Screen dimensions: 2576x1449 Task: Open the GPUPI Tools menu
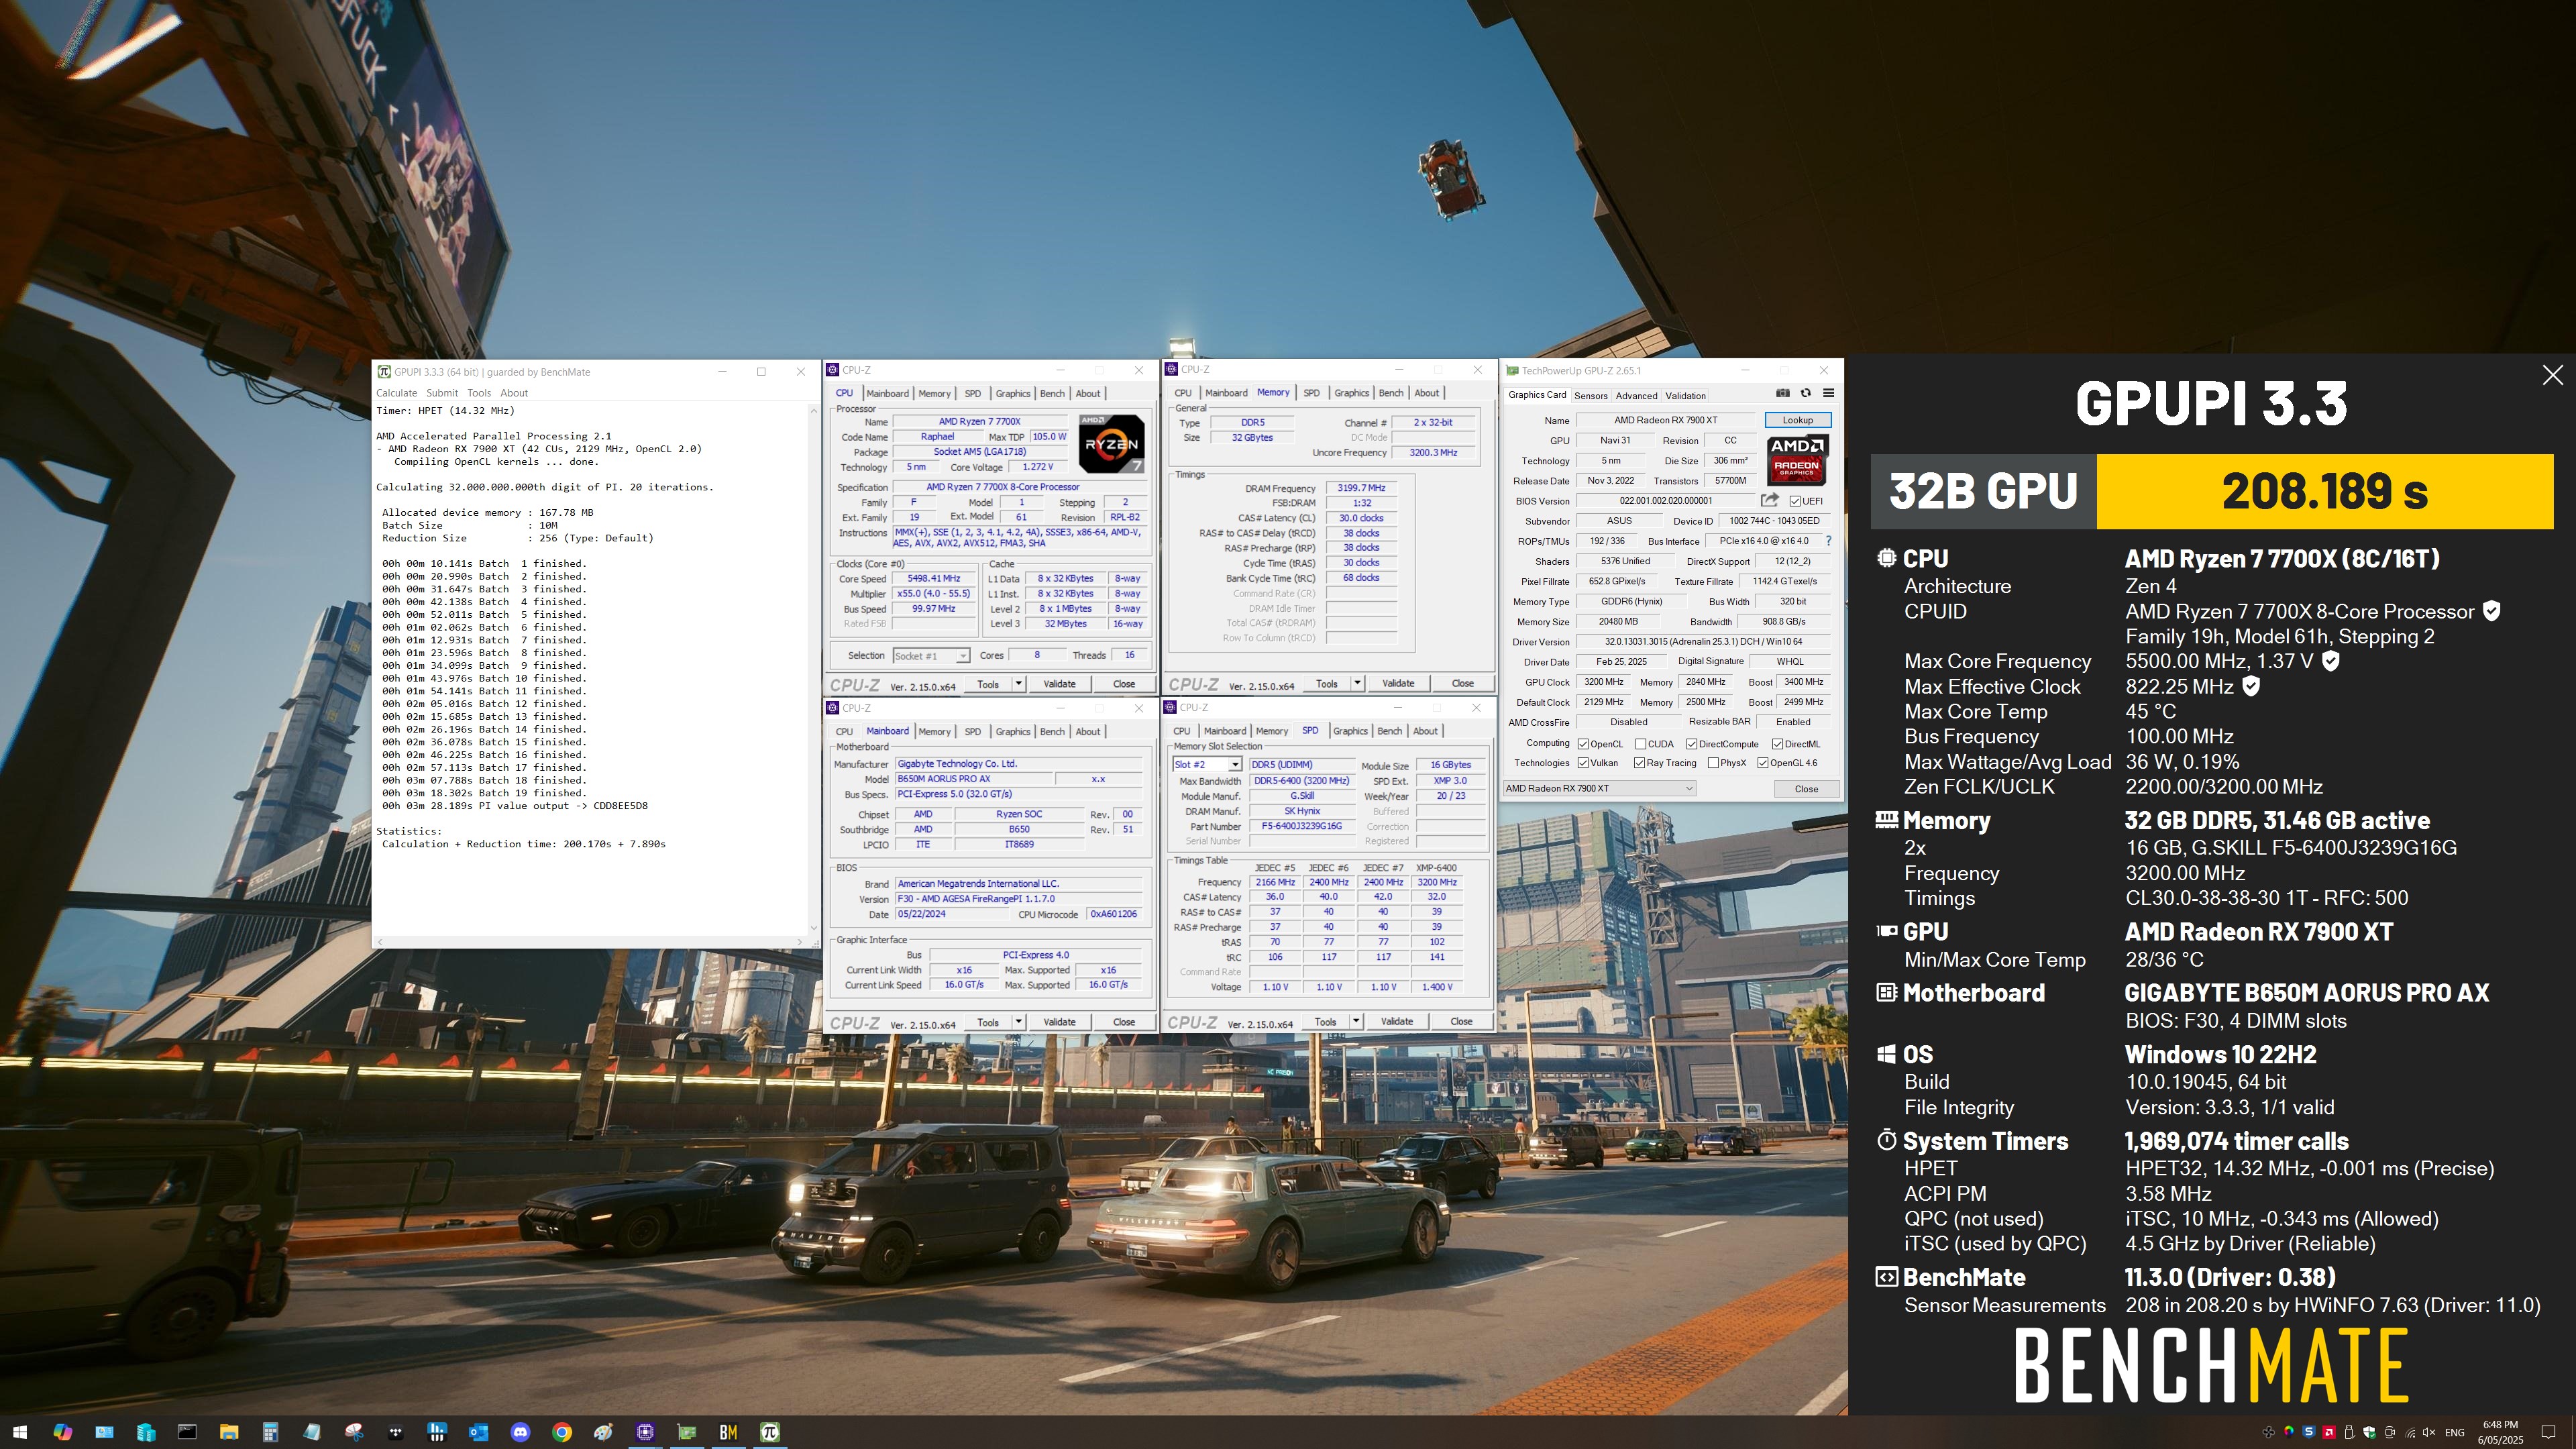[x=479, y=393]
